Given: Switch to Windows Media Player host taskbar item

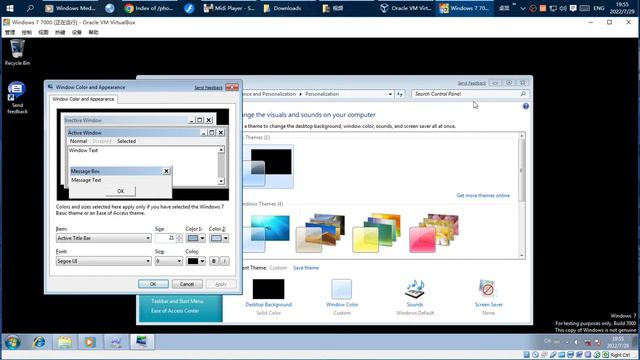Looking at the screenshot, I should point(71,8).
